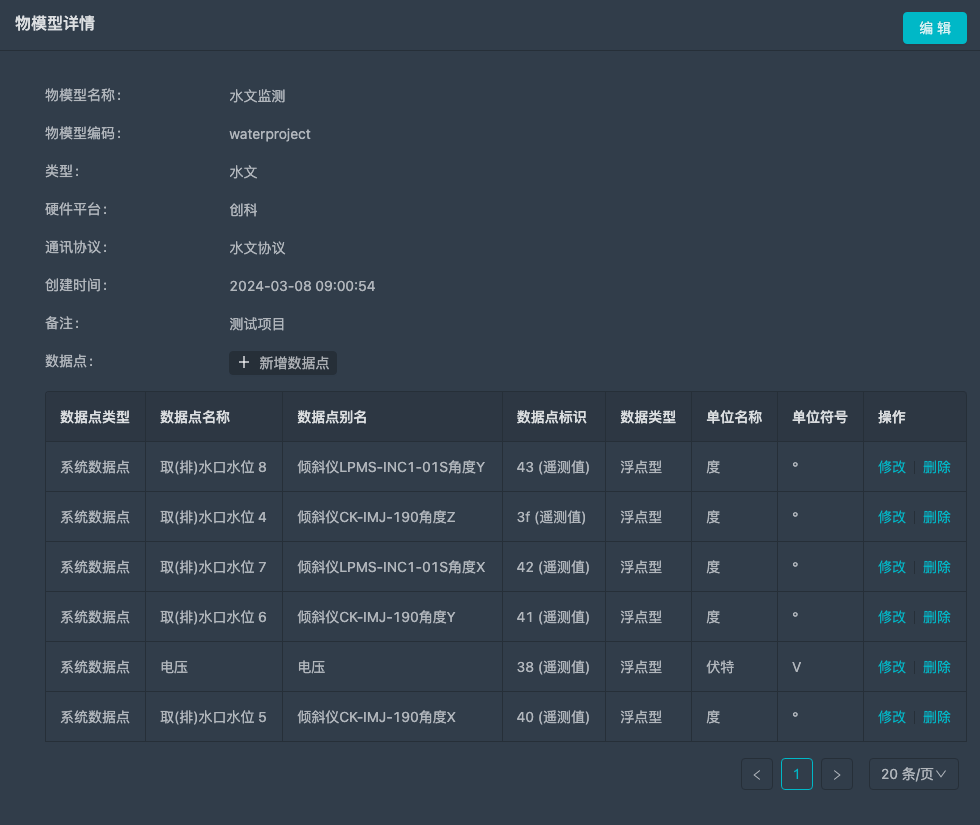Image resolution: width=980 pixels, height=825 pixels.
Task: Click 修改 for 取(排)水口水位 7
Action: coord(891,567)
